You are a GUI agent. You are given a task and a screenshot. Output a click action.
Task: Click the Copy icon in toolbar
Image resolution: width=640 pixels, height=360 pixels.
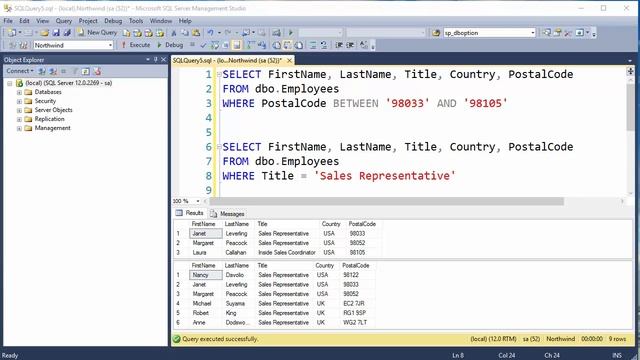point(185,33)
